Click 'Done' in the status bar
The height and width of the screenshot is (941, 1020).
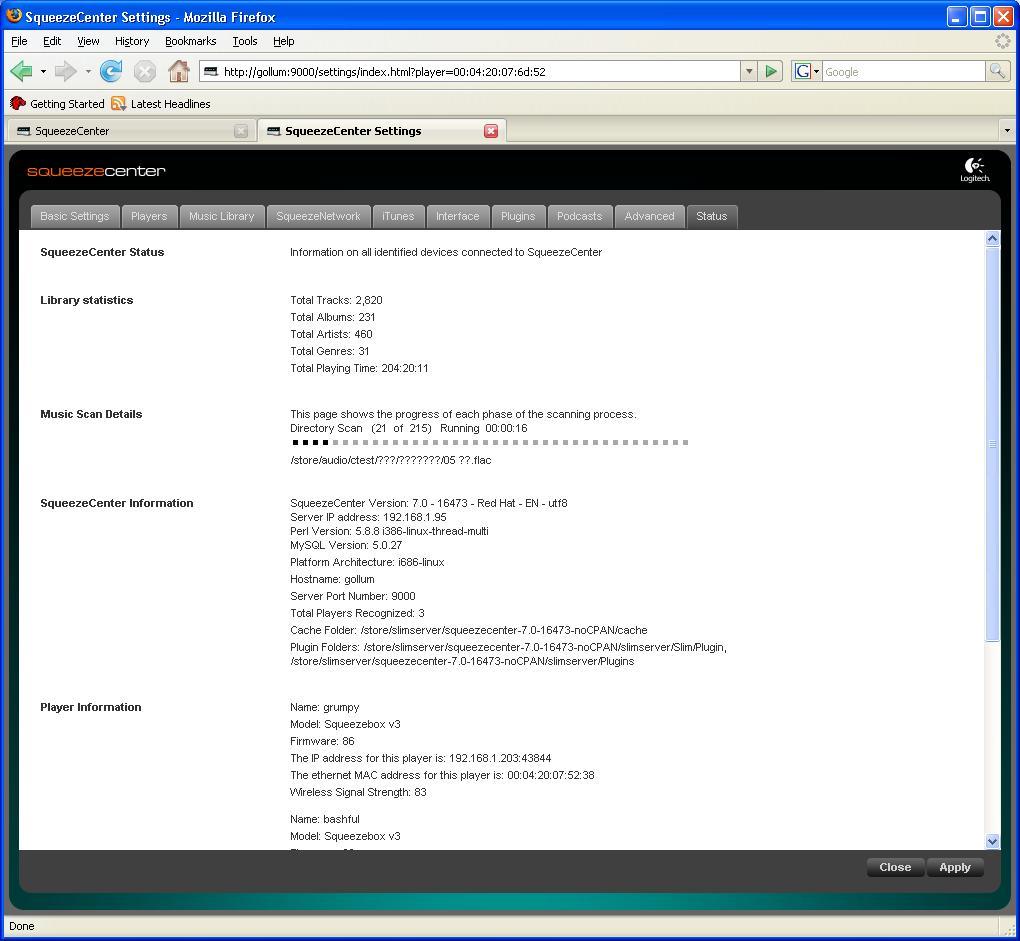(x=21, y=926)
